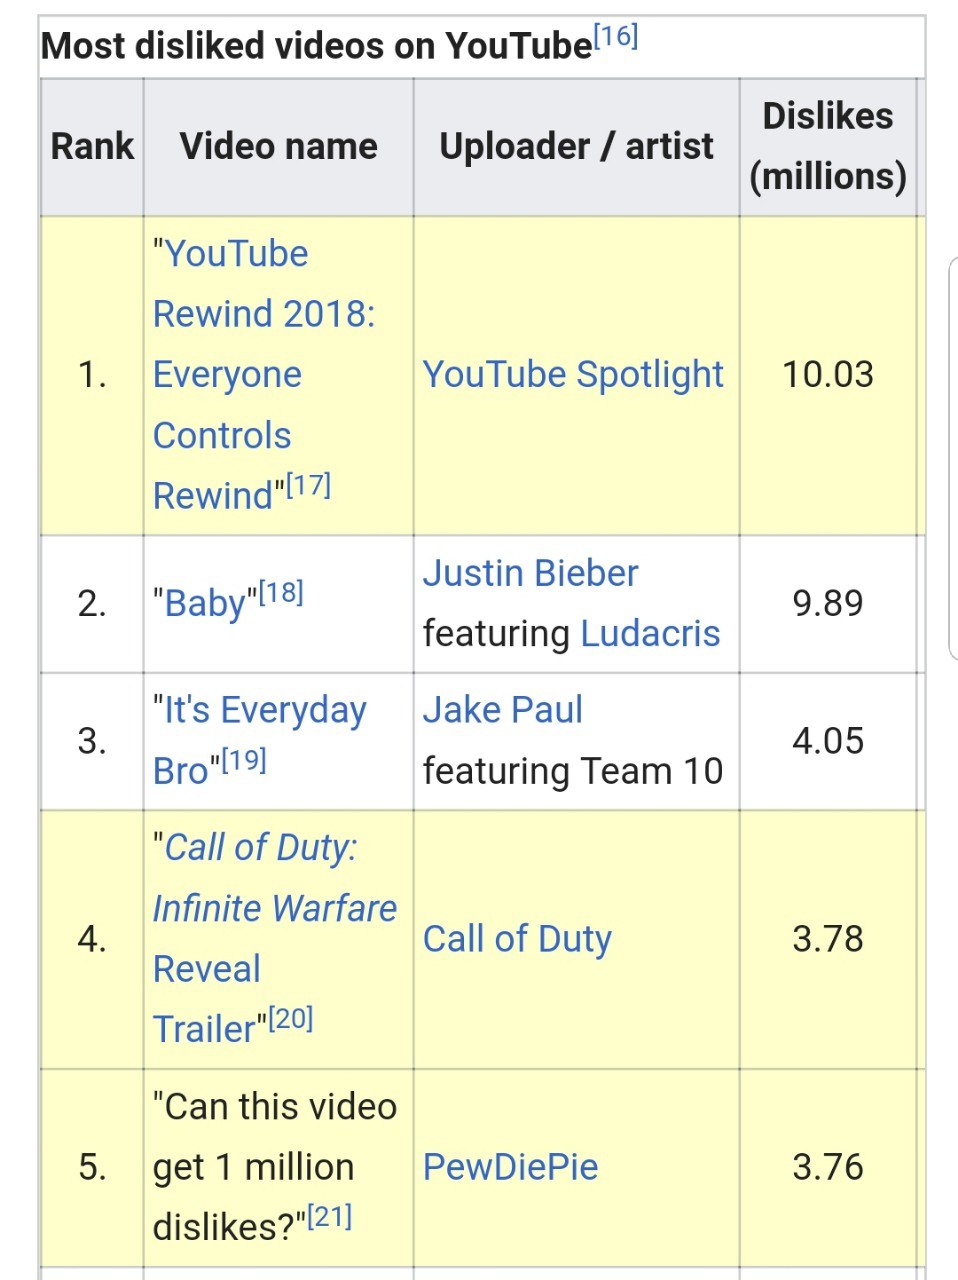Open the Call of Duty uploader link
Image resolution: width=958 pixels, height=1280 pixels.
click(517, 939)
